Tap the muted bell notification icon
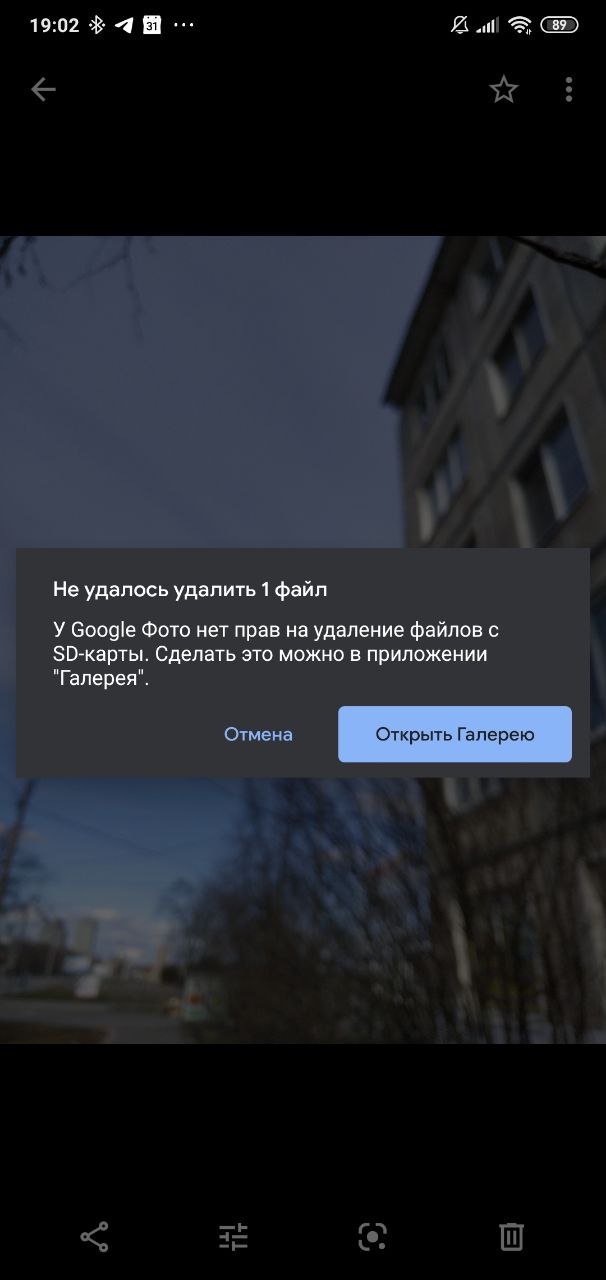Screen dimensions: 606x1280 [x=459, y=25]
